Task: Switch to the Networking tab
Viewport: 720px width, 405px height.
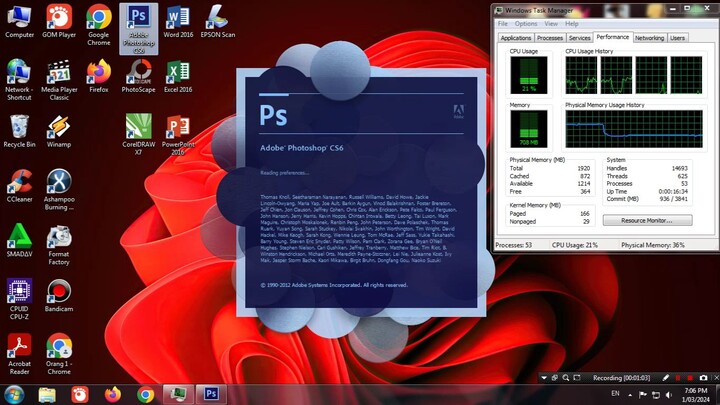Action: click(649, 38)
